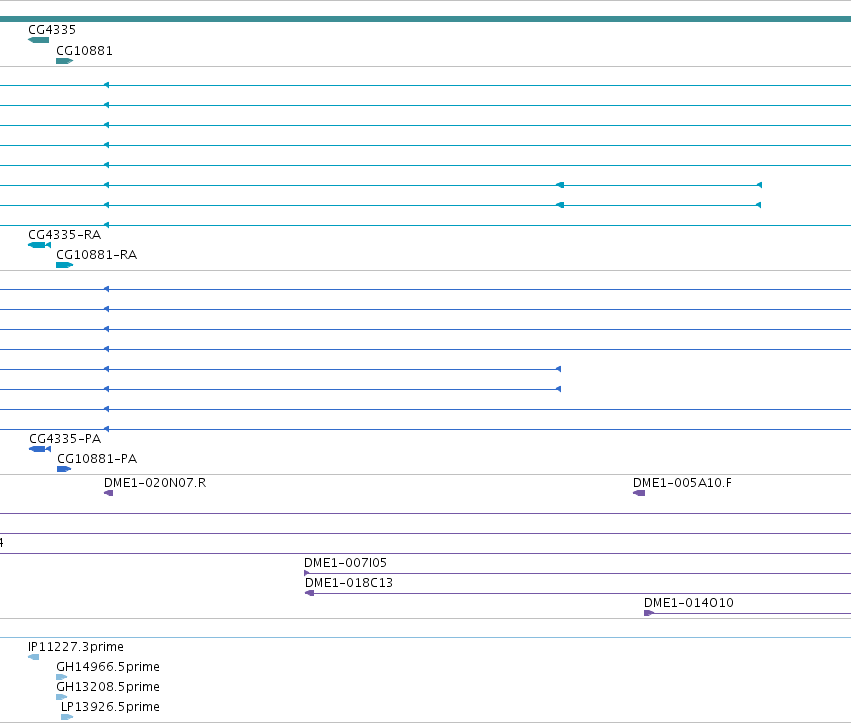Click the CG4335-PA label text

(x=65, y=439)
